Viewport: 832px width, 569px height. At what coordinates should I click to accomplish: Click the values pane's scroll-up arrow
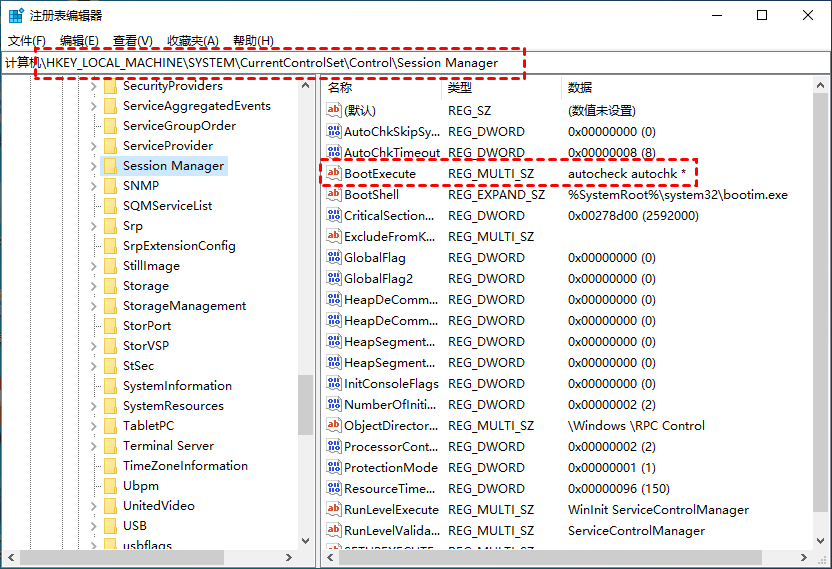point(820,85)
